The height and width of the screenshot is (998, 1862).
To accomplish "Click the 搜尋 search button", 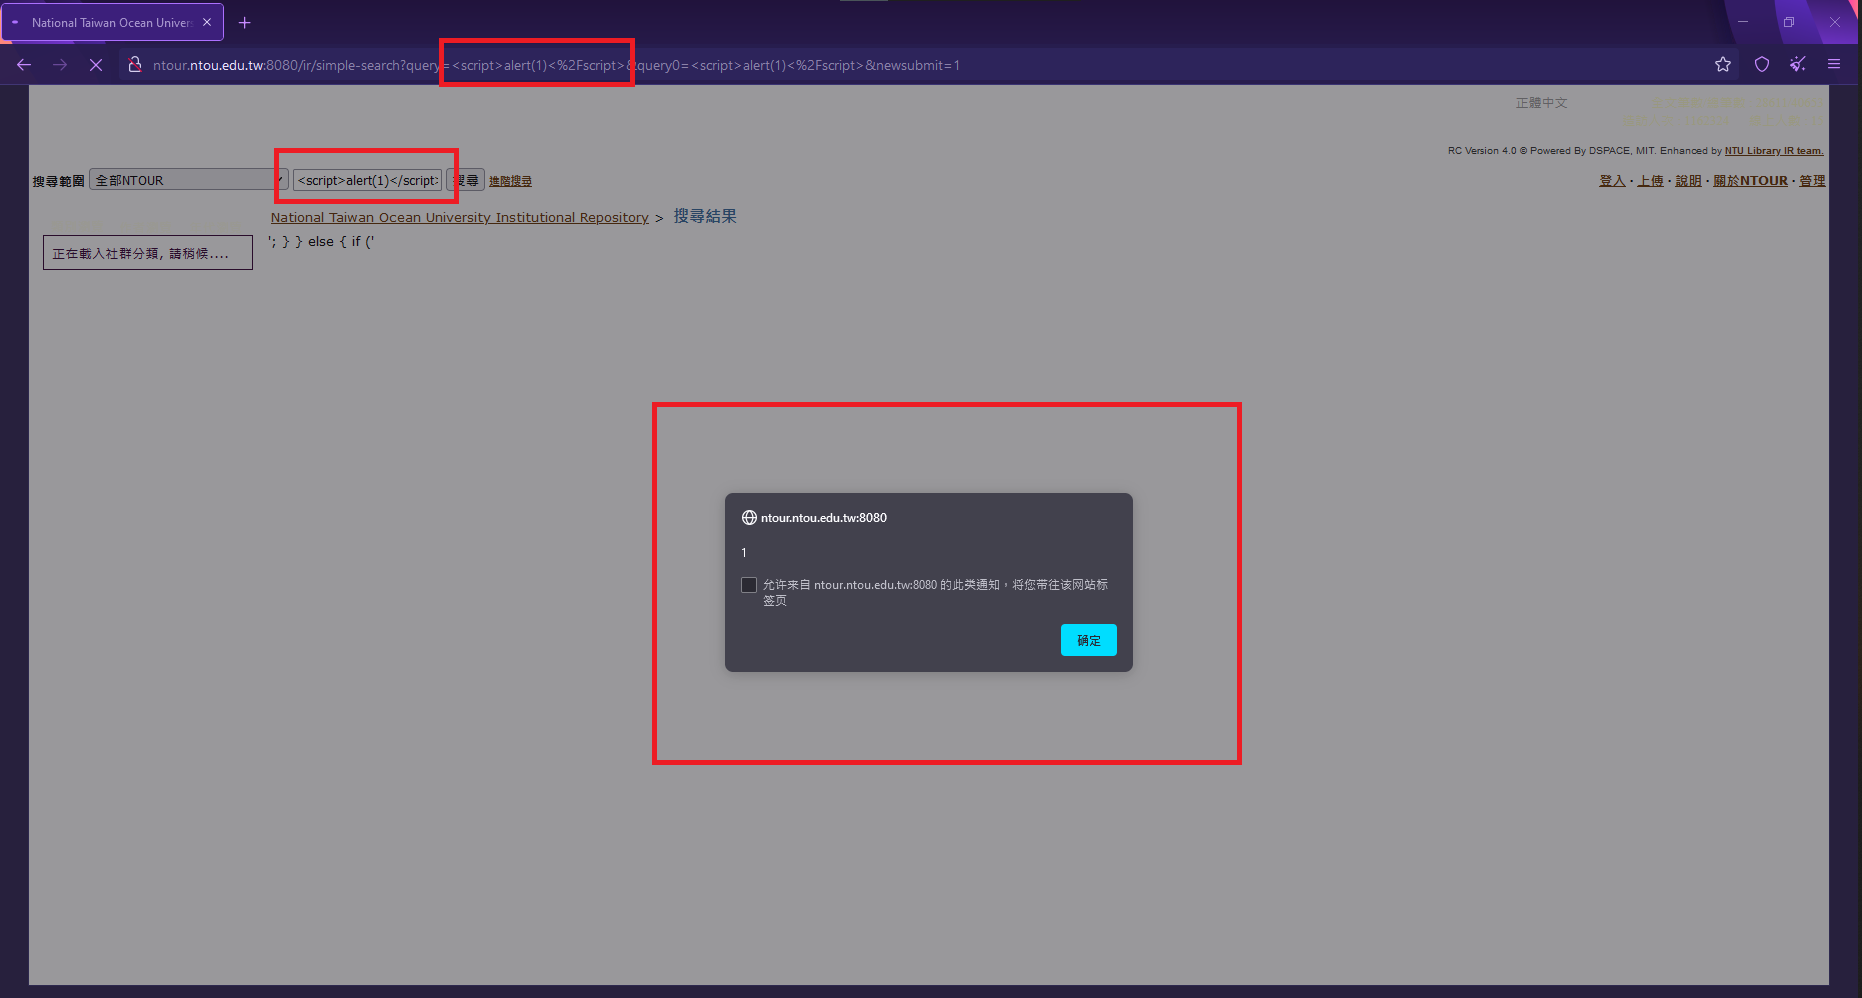I will click(466, 180).
